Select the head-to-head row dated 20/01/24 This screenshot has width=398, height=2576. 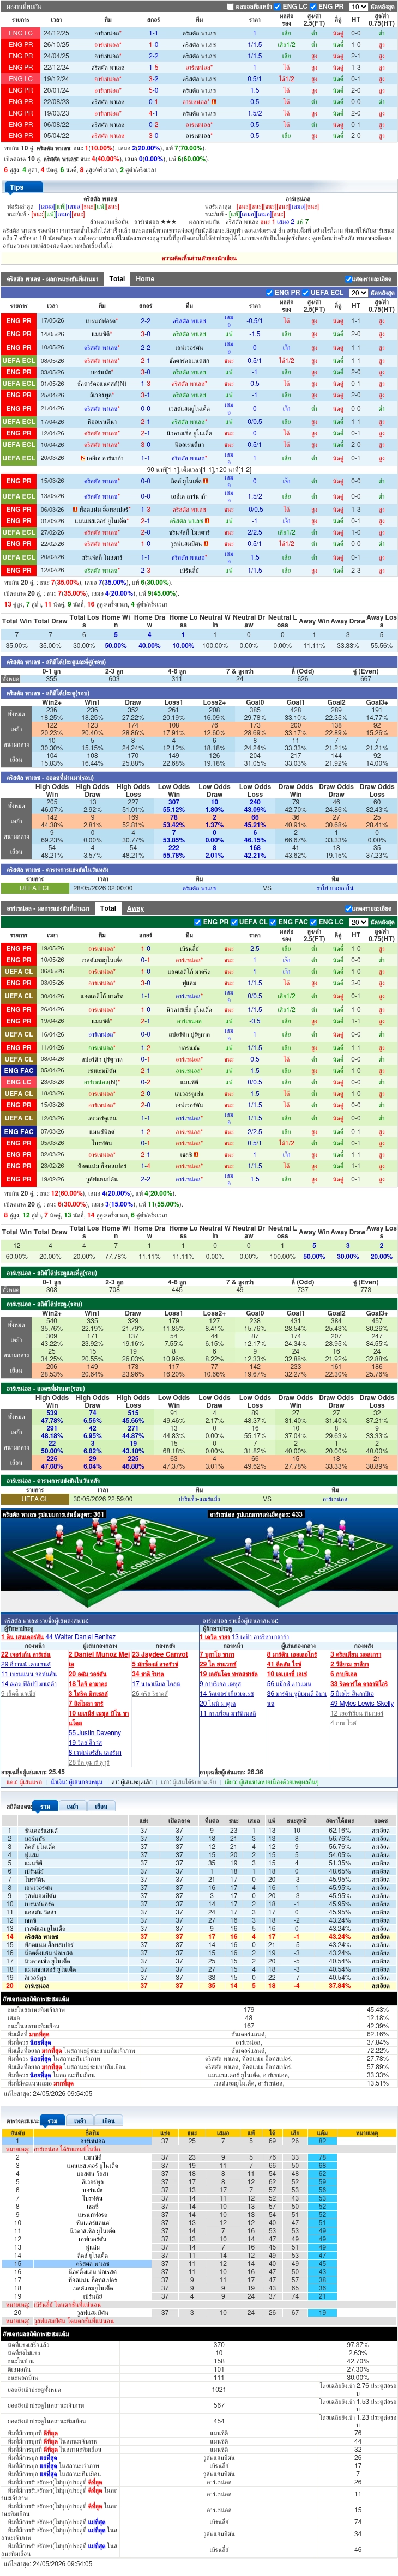coord(199,90)
